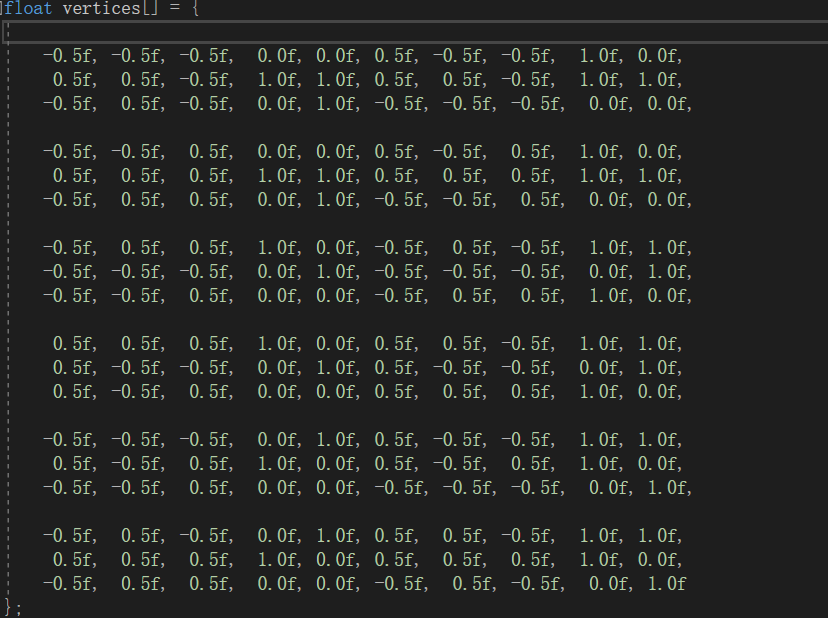Click the first value in the bottom data row

click(x=70, y=584)
